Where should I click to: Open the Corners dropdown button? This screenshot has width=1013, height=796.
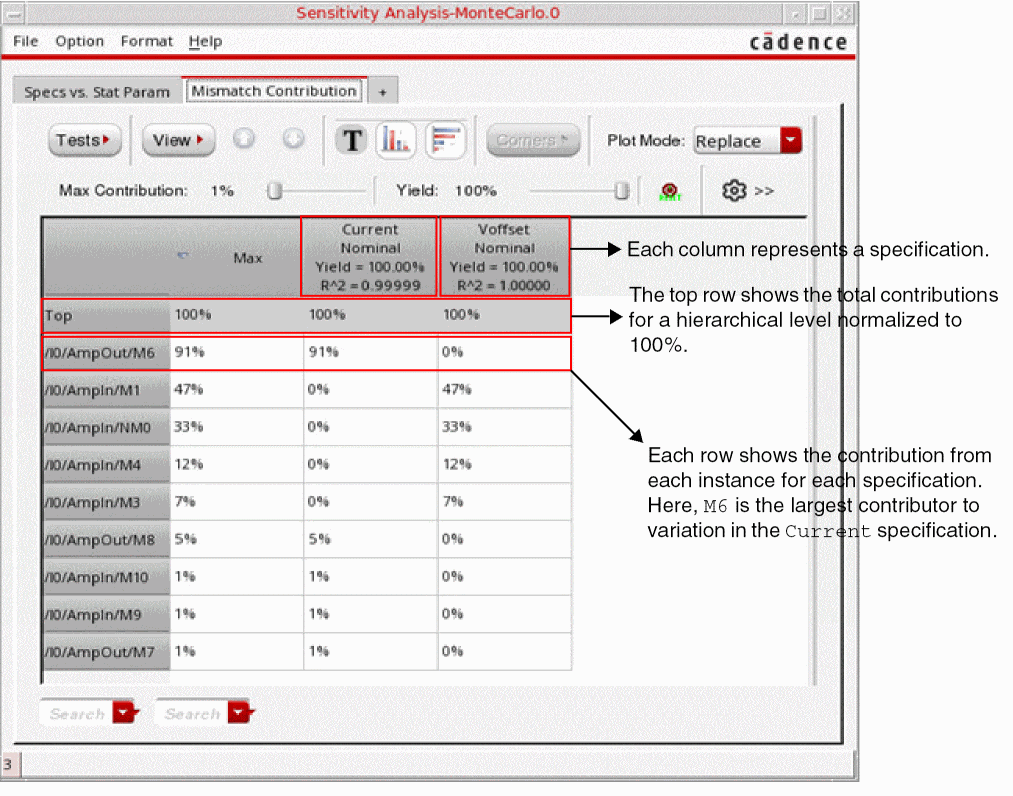coord(533,140)
